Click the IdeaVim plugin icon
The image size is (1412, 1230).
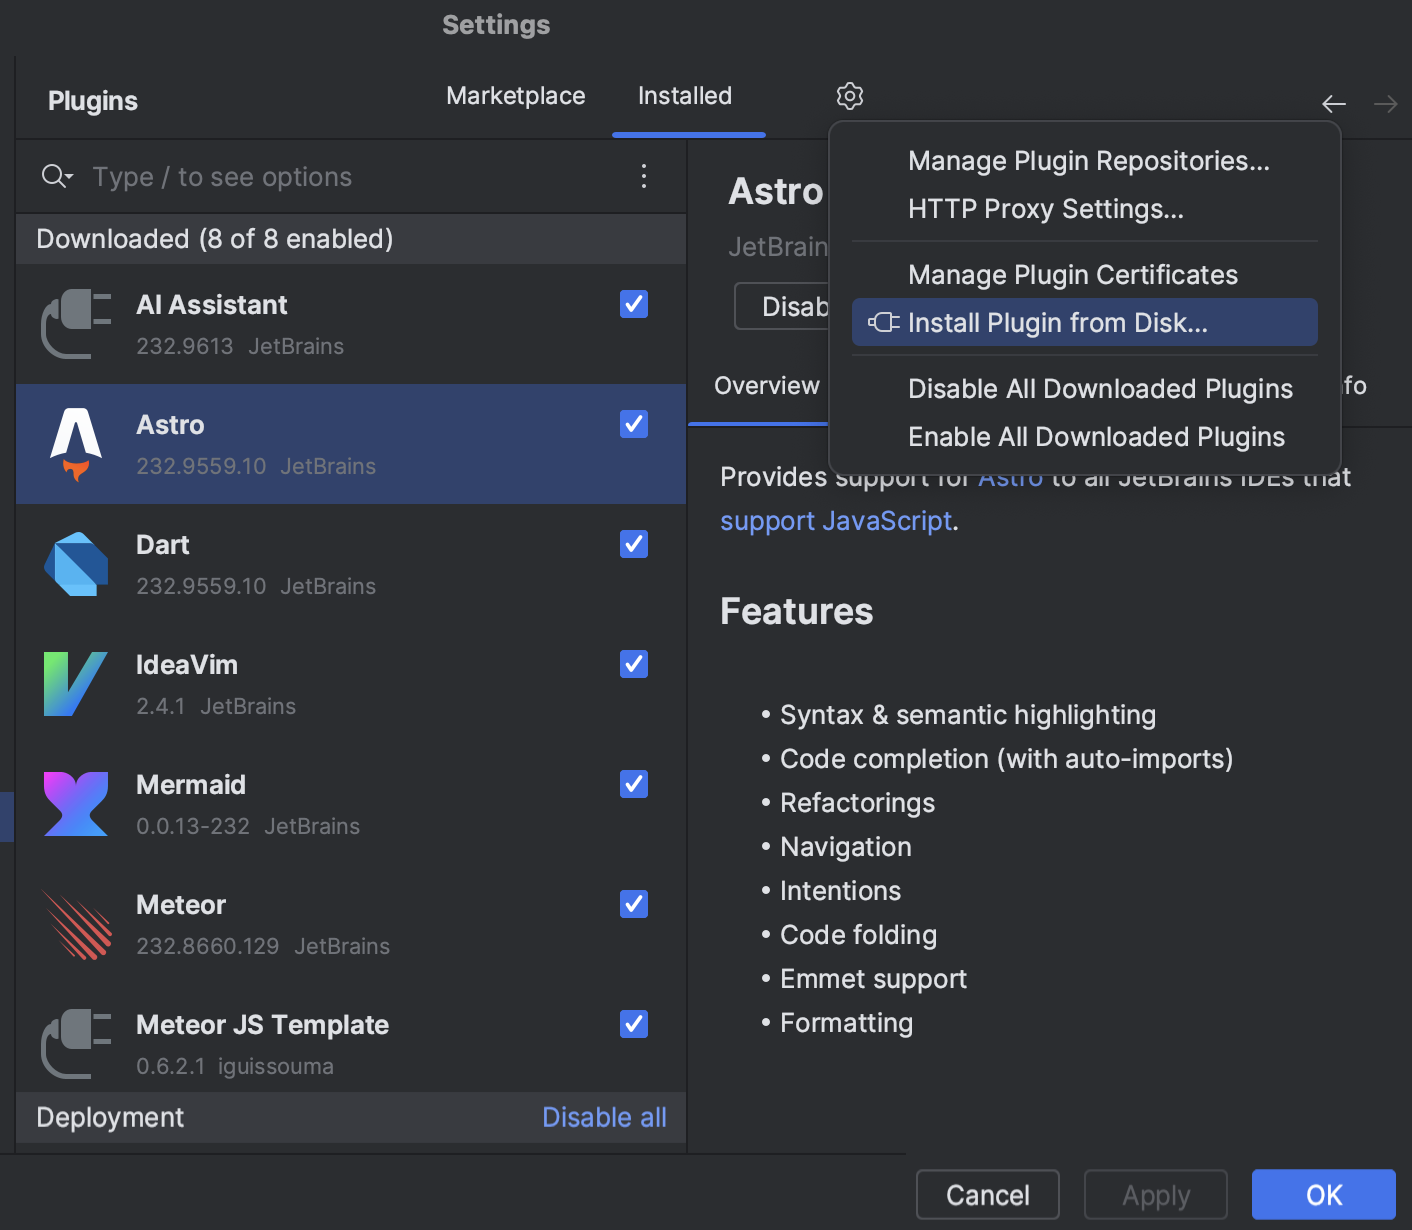point(76,684)
